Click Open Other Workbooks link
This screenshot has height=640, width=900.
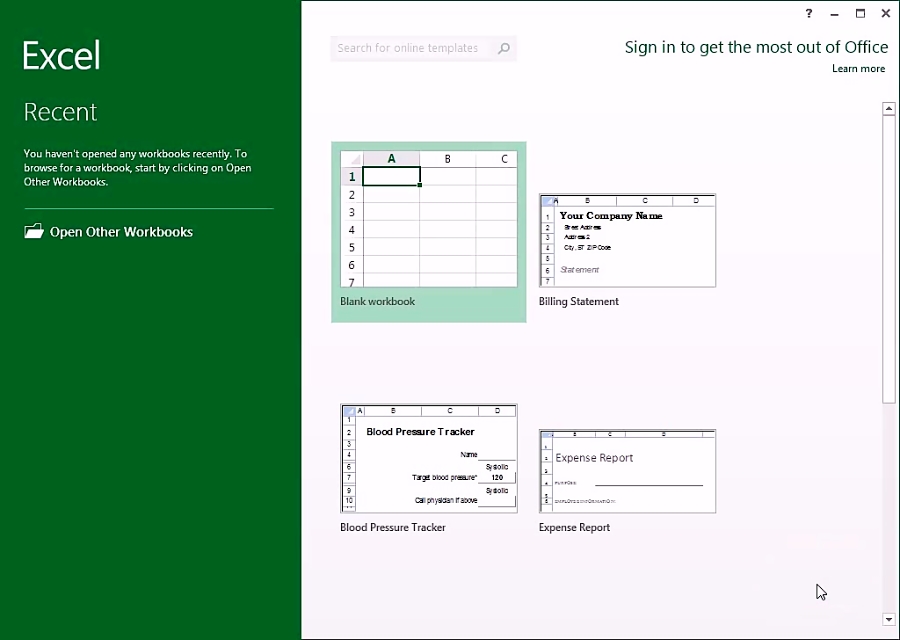pyautogui.click(x=121, y=232)
